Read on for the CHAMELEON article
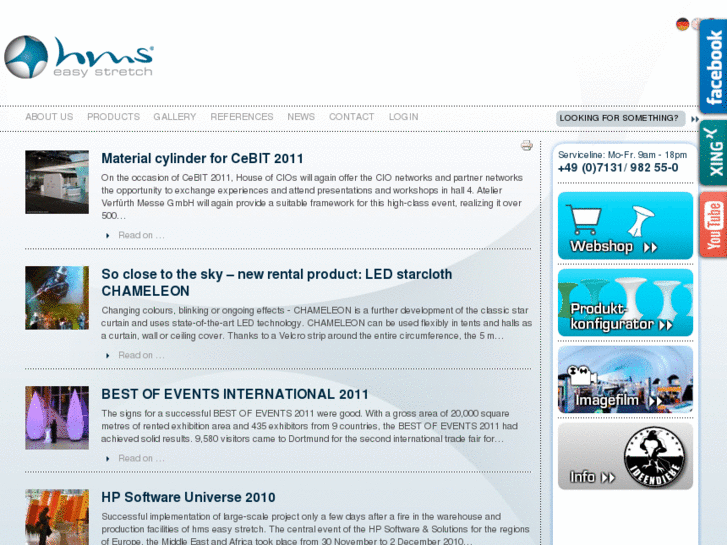The width and height of the screenshot is (727, 545). coord(141,355)
